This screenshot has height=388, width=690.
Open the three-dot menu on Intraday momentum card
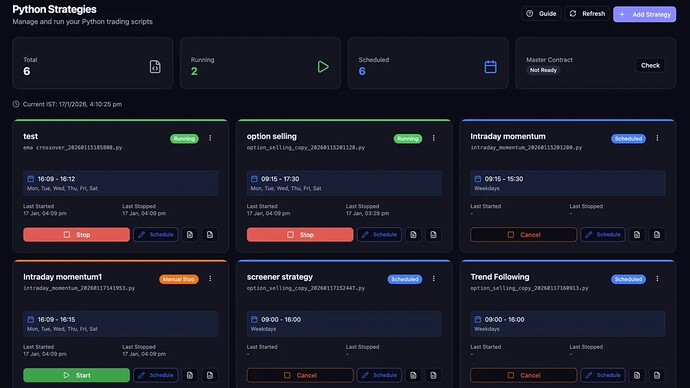[657, 138]
